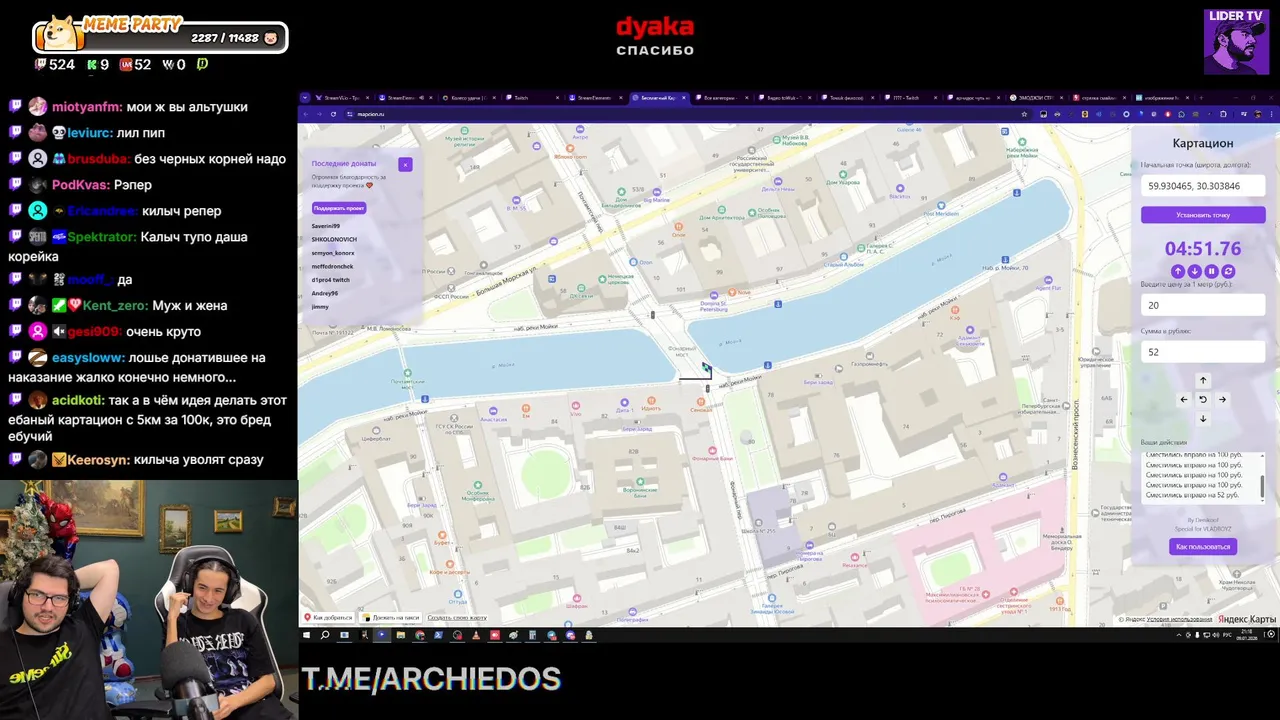Click the Яндекс Карты logo

pyautogui.click(x=1246, y=619)
